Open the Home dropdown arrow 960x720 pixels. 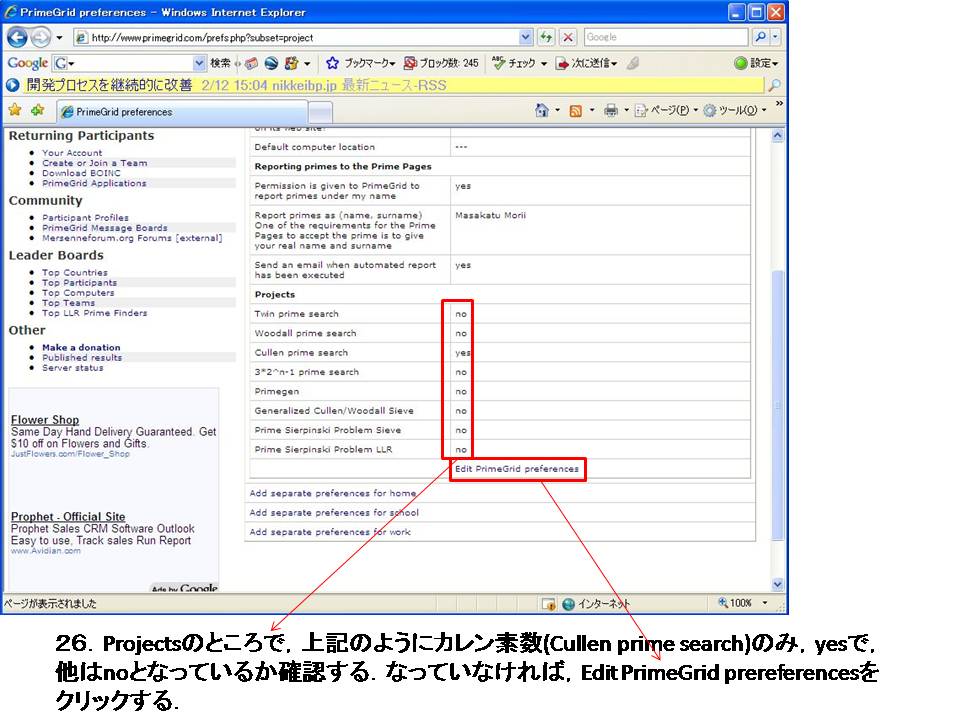557,110
